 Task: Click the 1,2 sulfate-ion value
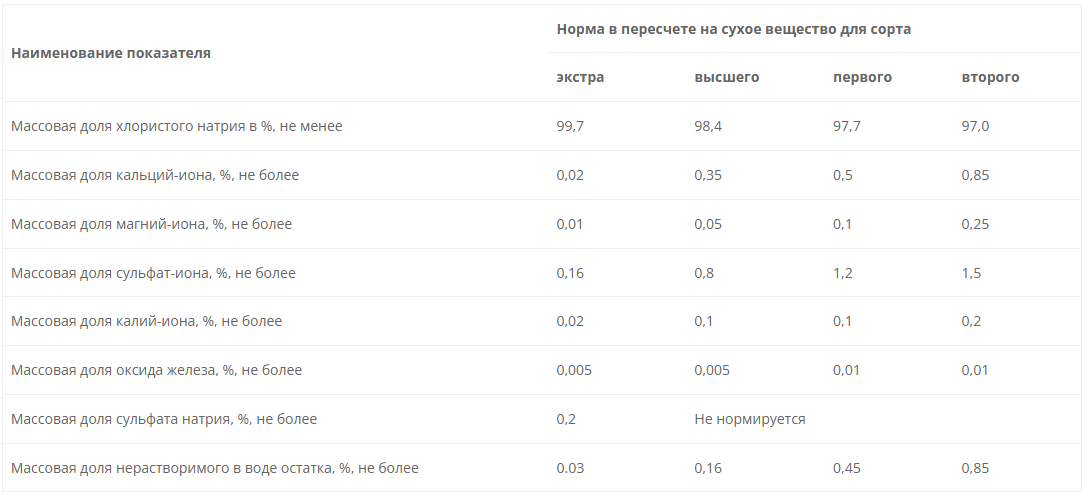point(843,273)
